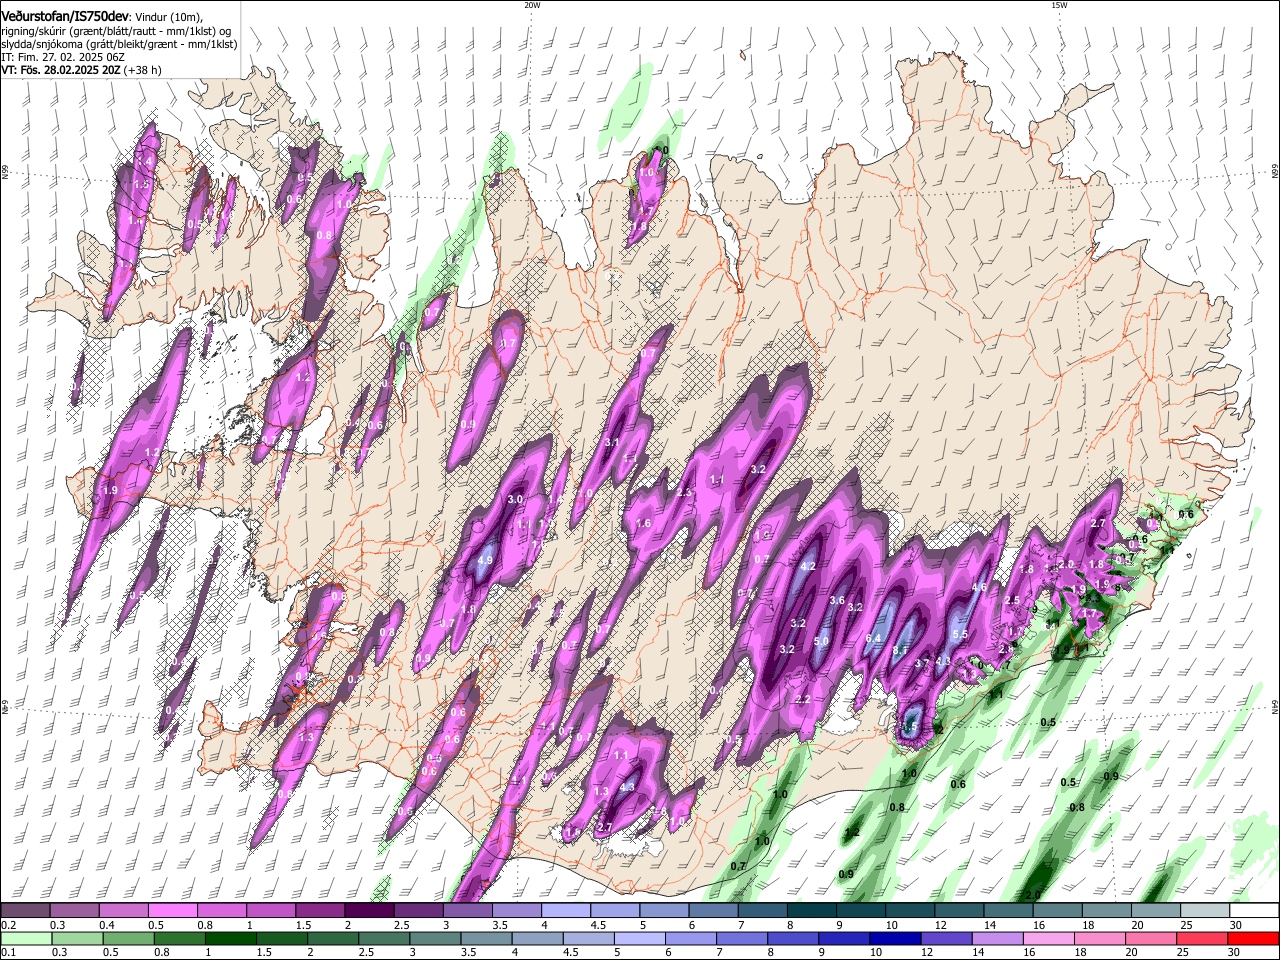Click the 5.5 snowfall value on the map

(x=960, y=634)
